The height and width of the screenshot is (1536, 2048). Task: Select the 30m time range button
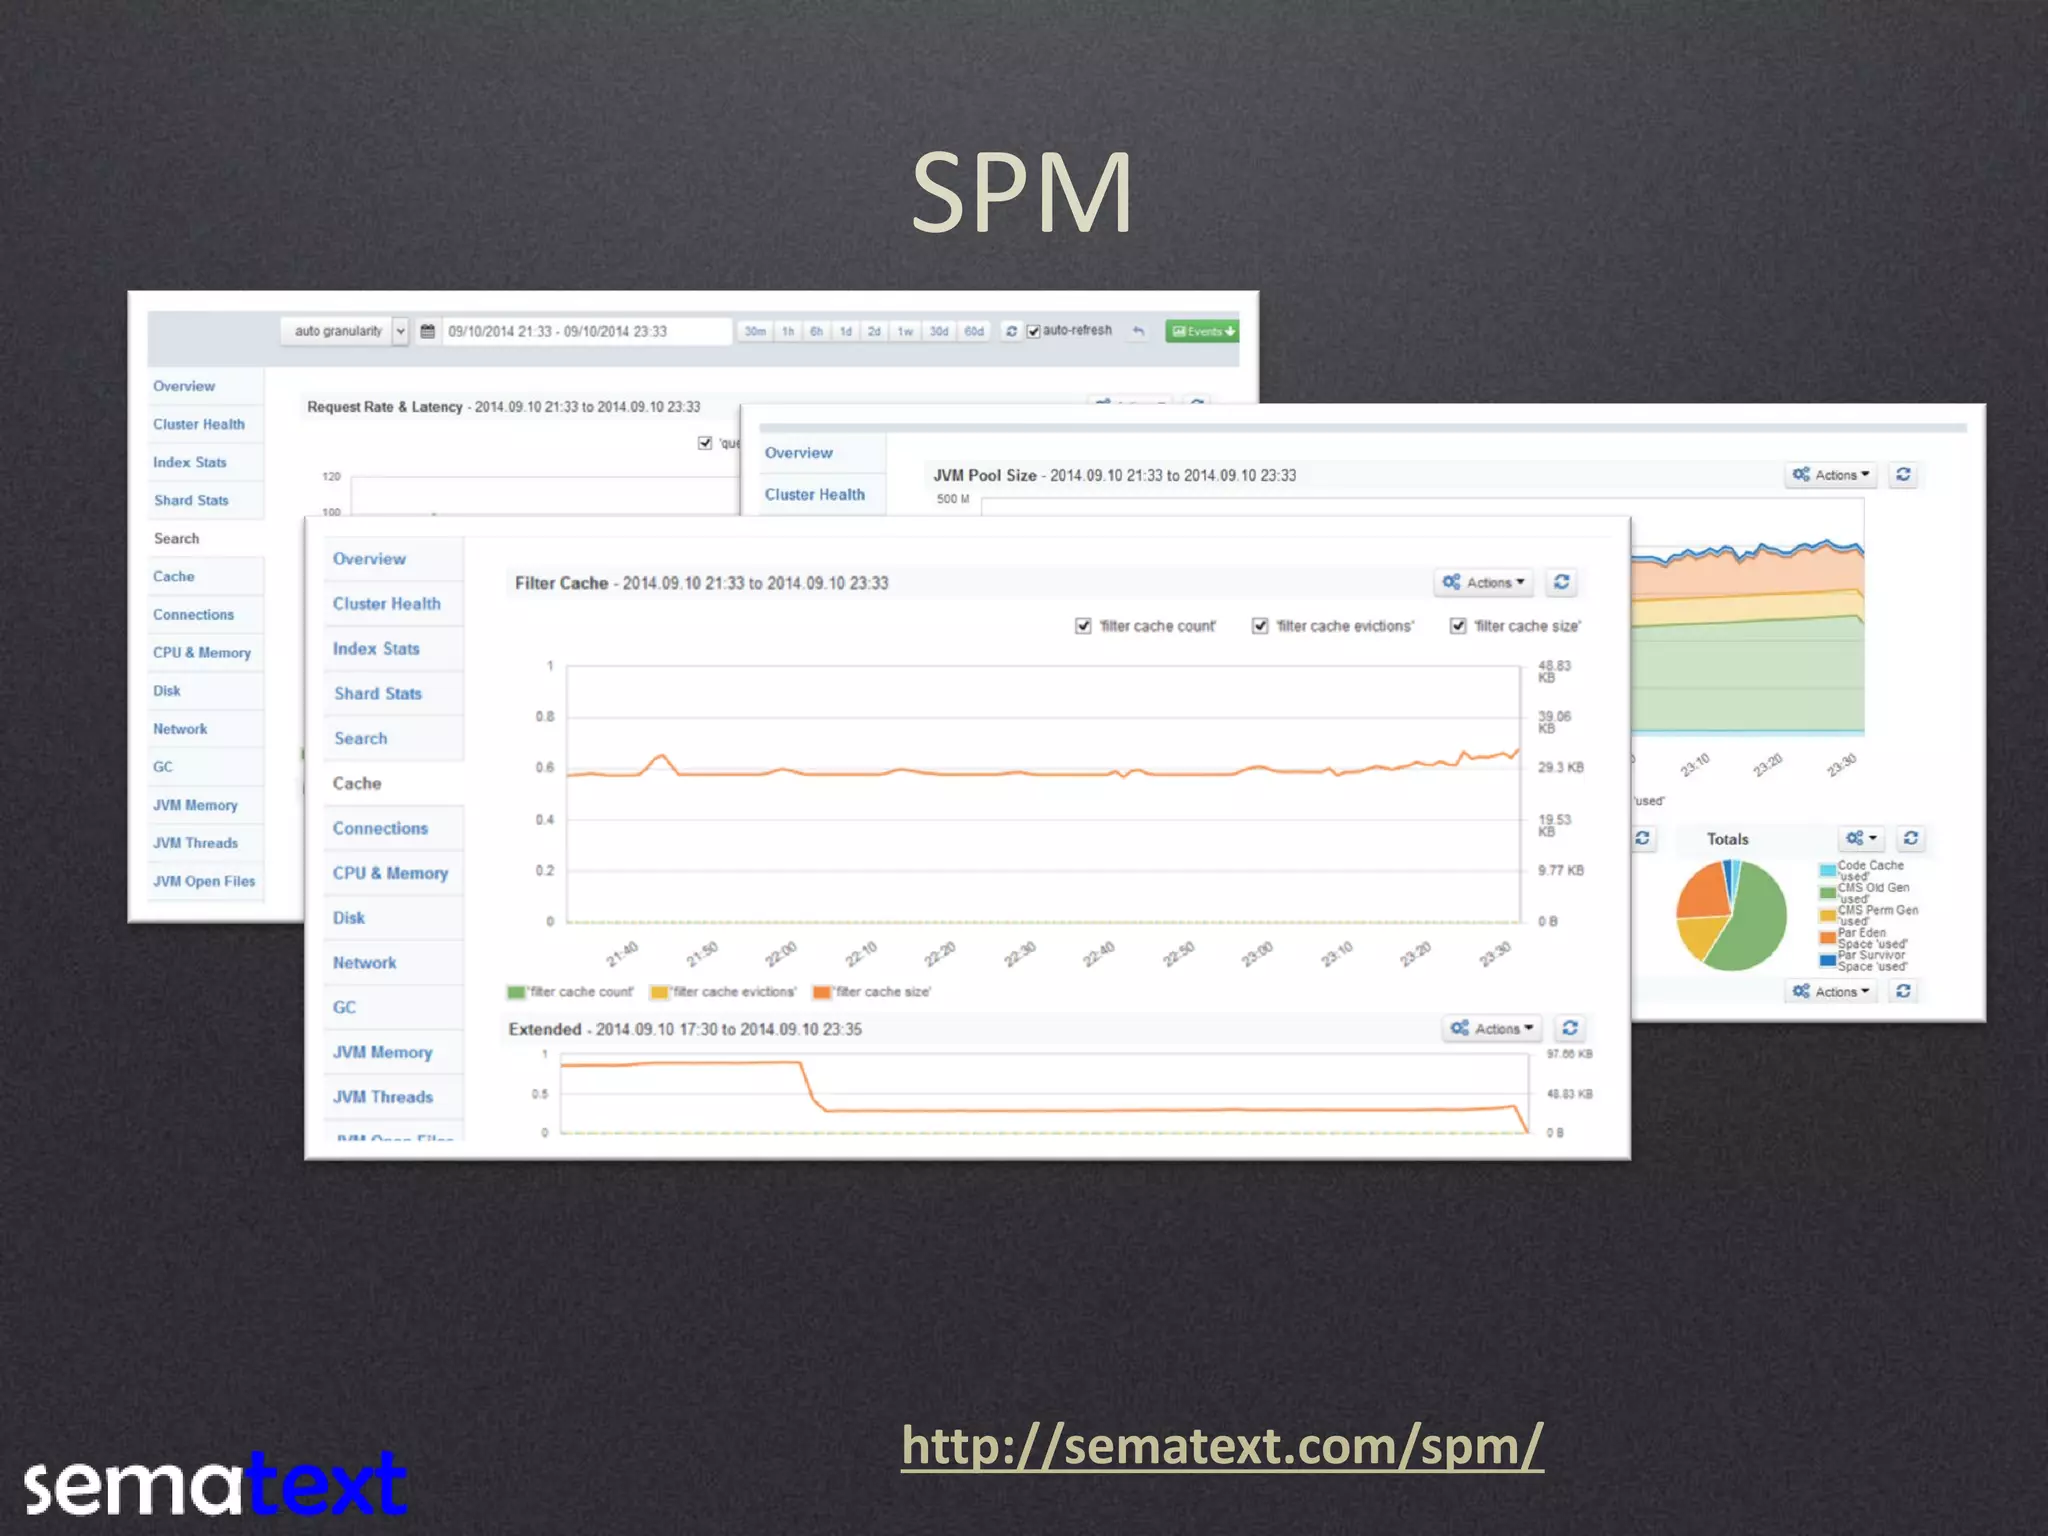point(755,331)
